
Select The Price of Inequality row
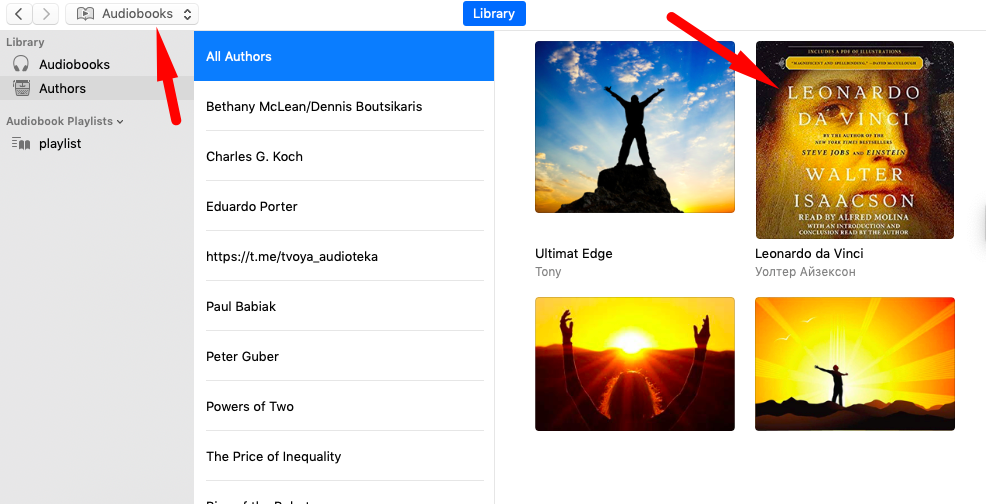(344, 456)
